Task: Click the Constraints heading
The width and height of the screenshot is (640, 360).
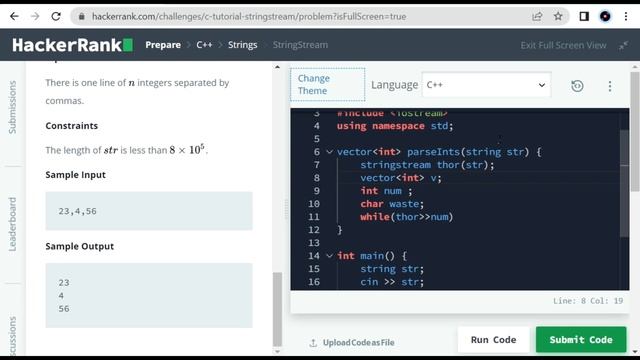Action: [71, 126]
